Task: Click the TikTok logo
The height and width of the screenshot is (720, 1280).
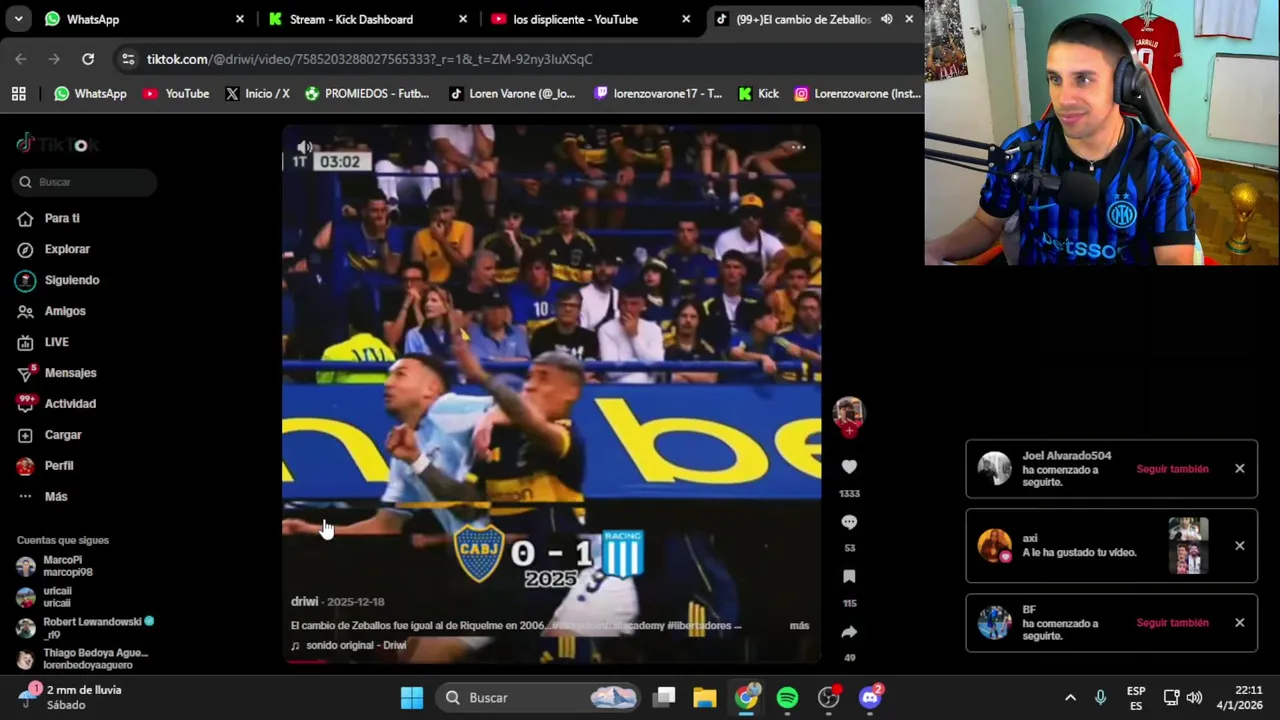Action: (x=58, y=144)
